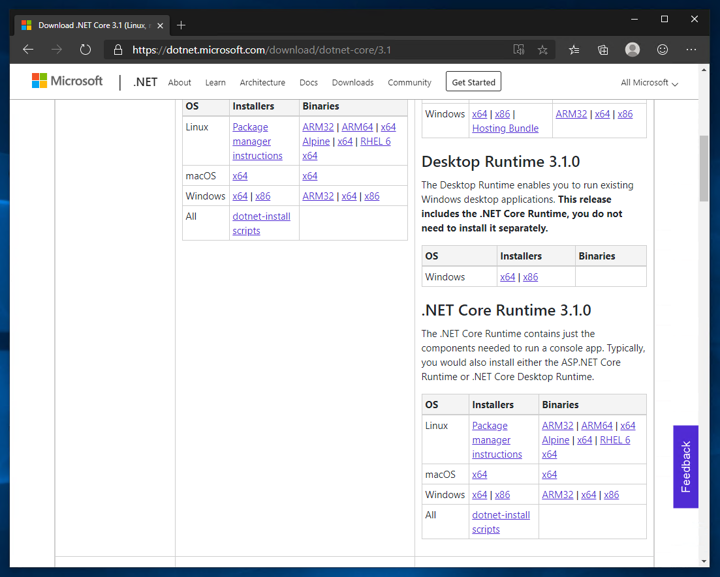Open the Feedback side button
Image resolution: width=720 pixels, height=577 pixels.
click(686, 466)
